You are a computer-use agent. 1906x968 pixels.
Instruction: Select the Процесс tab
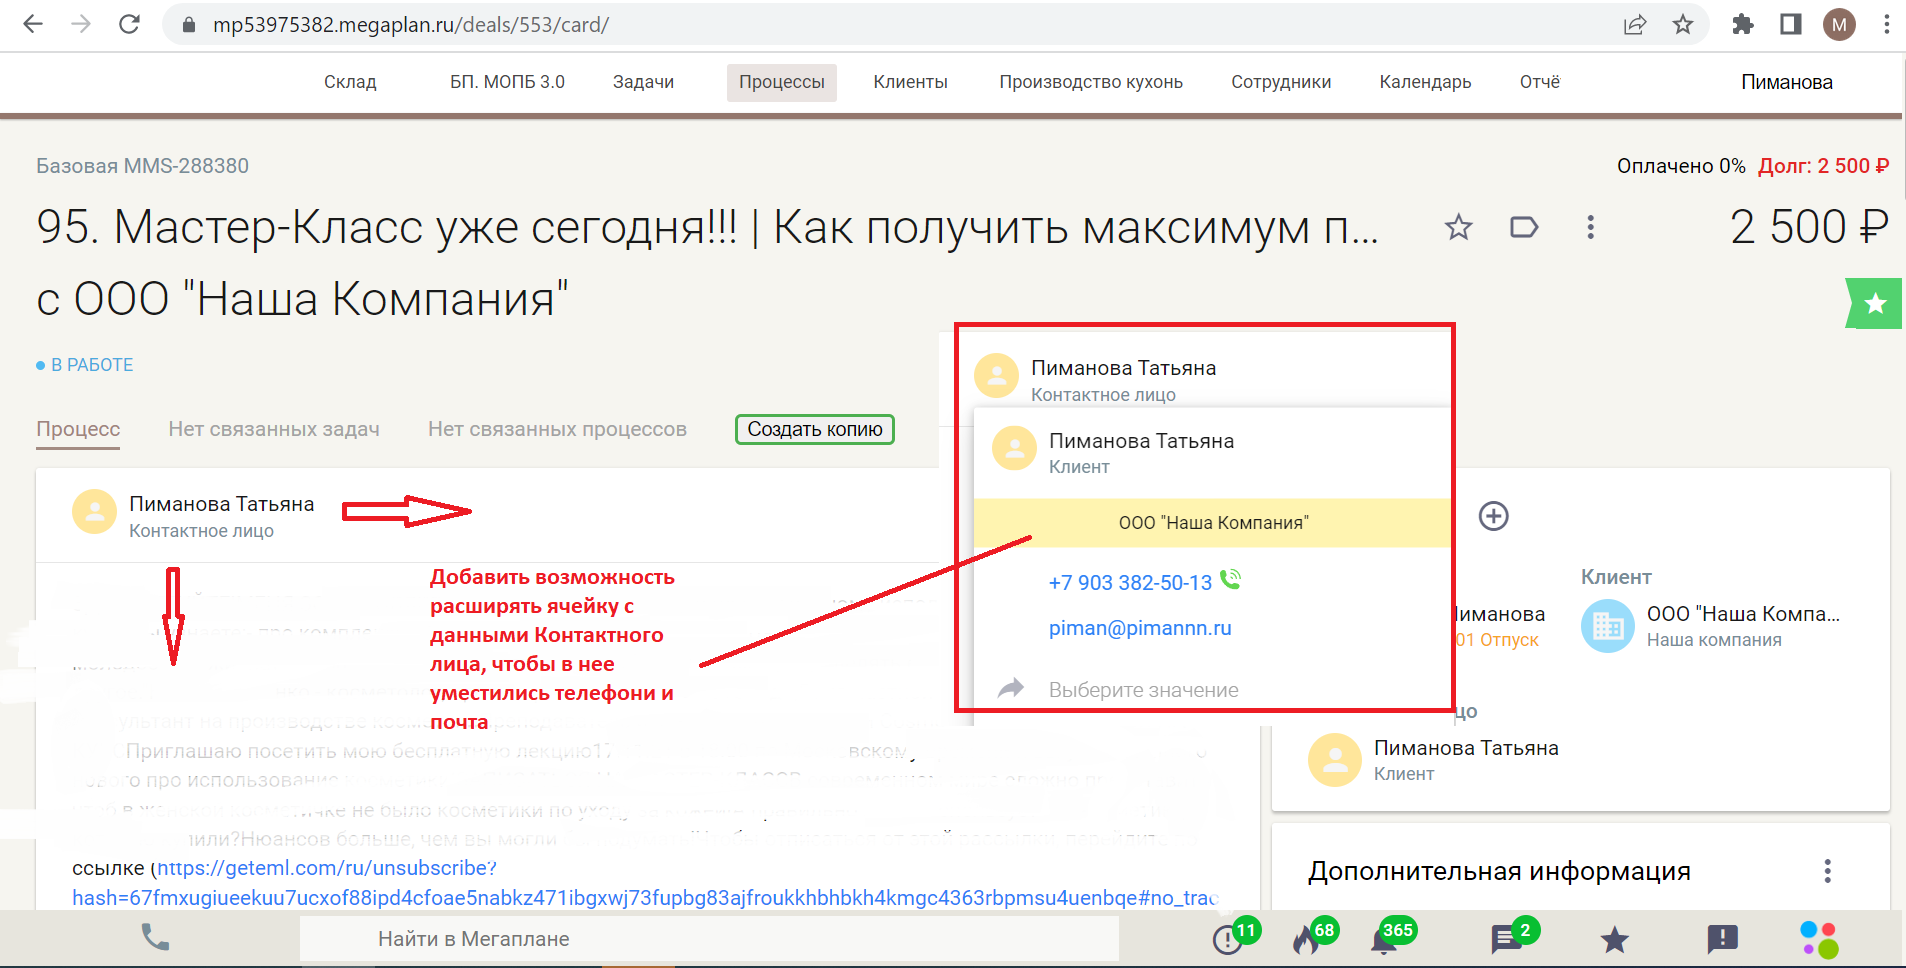(x=78, y=429)
